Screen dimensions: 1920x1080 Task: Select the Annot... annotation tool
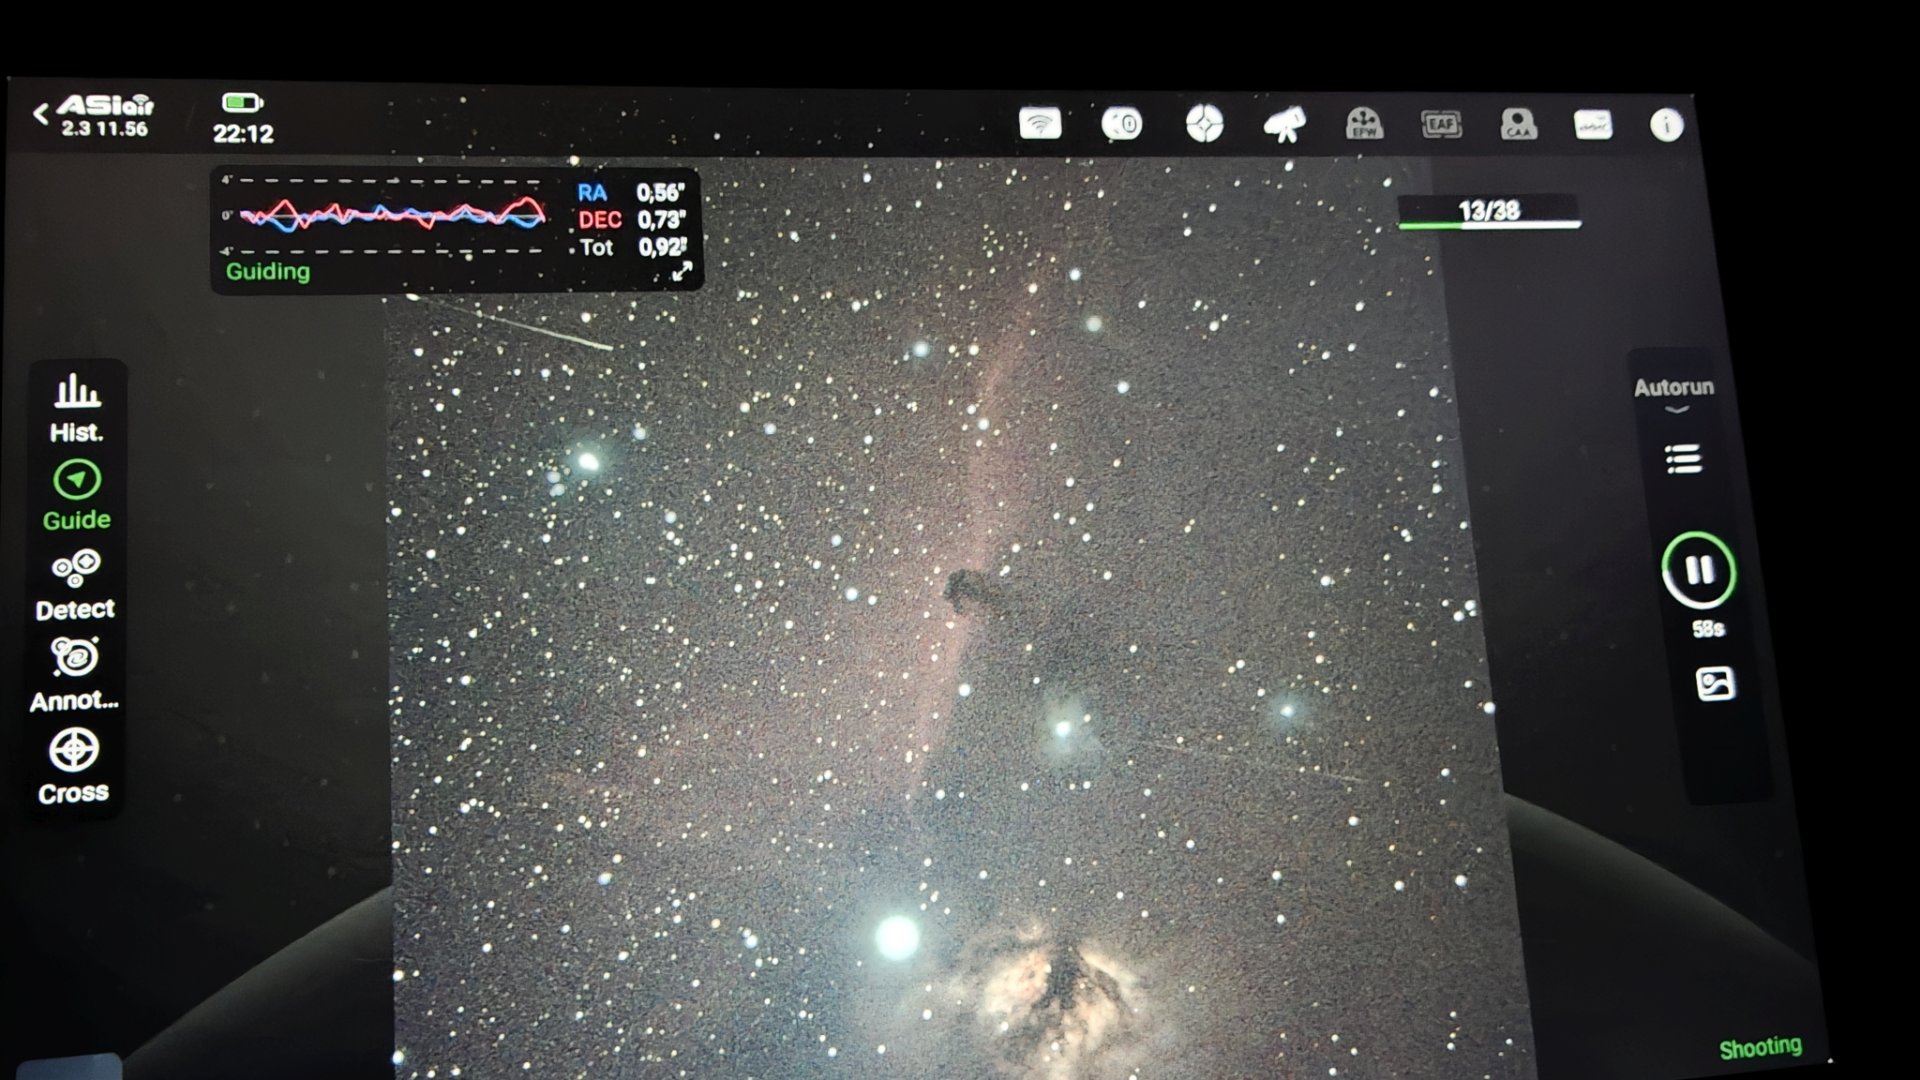click(x=74, y=675)
